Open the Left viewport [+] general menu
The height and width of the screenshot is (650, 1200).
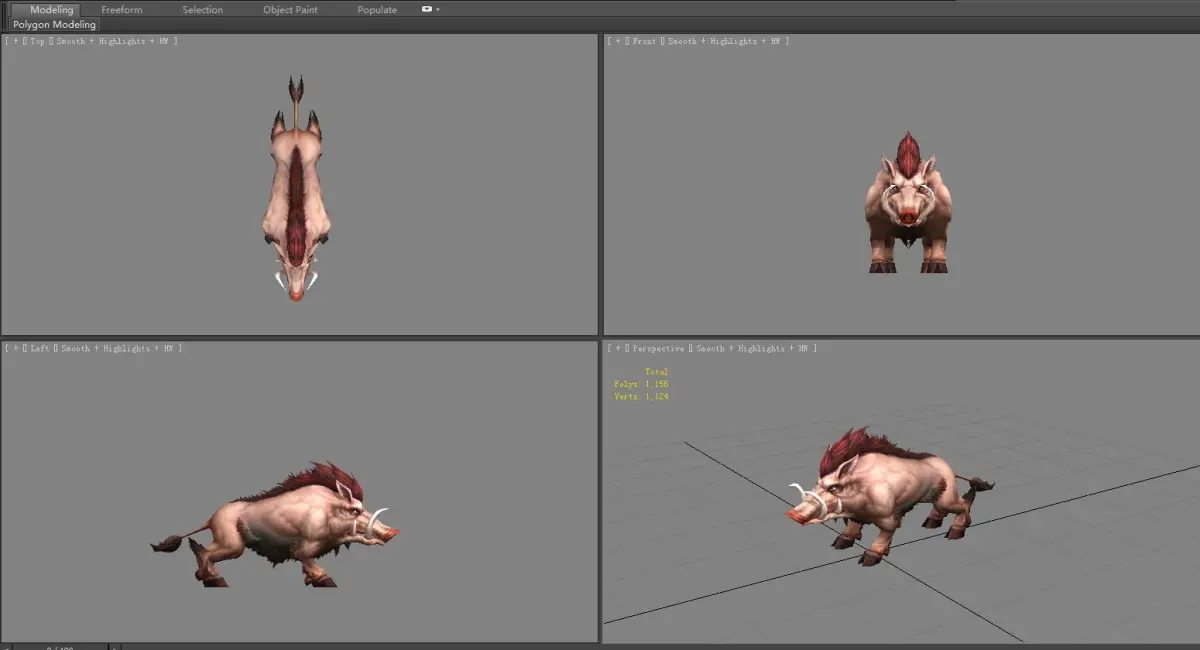click(14, 348)
